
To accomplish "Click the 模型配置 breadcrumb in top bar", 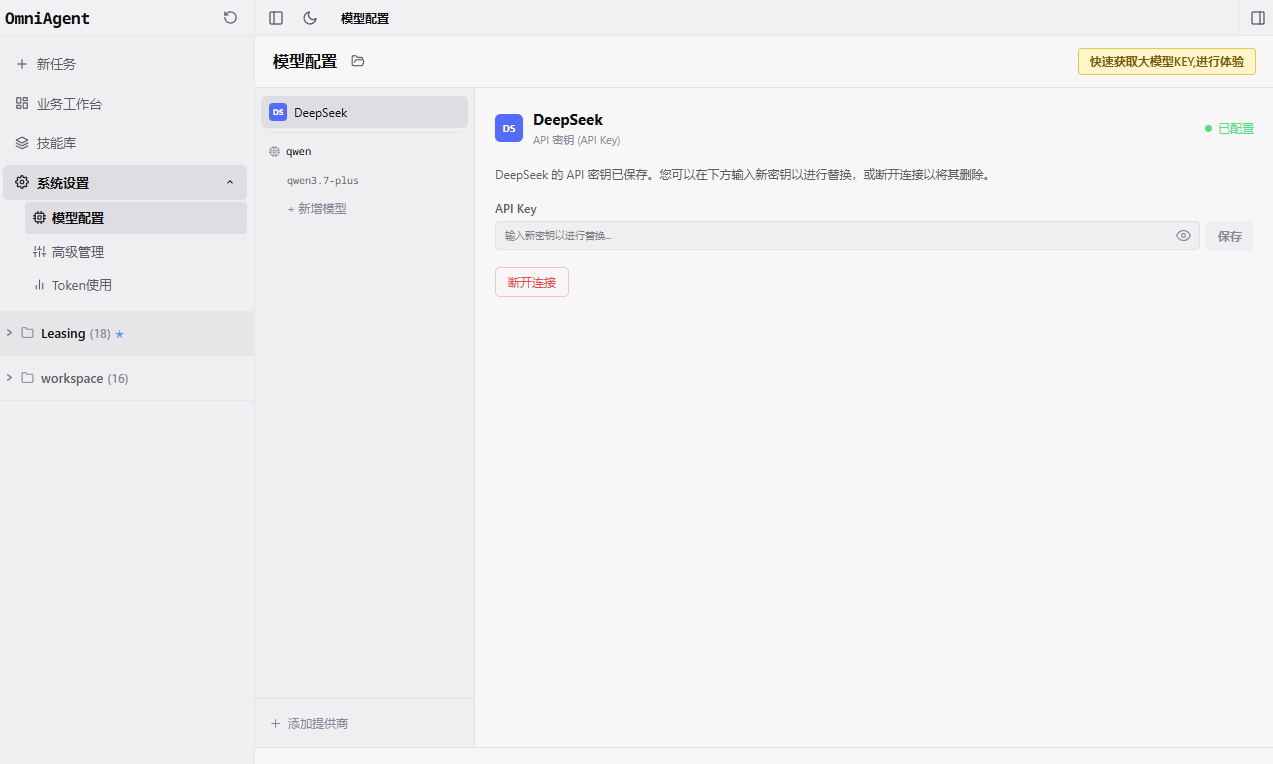I will click(365, 18).
